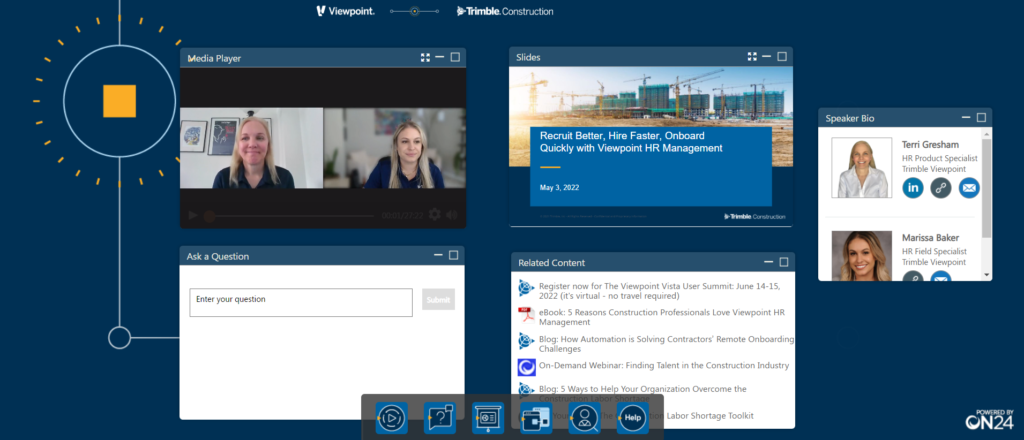The height and width of the screenshot is (440, 1024).
Task: Maximize the Media Player window
Action: tap(455, 57)
